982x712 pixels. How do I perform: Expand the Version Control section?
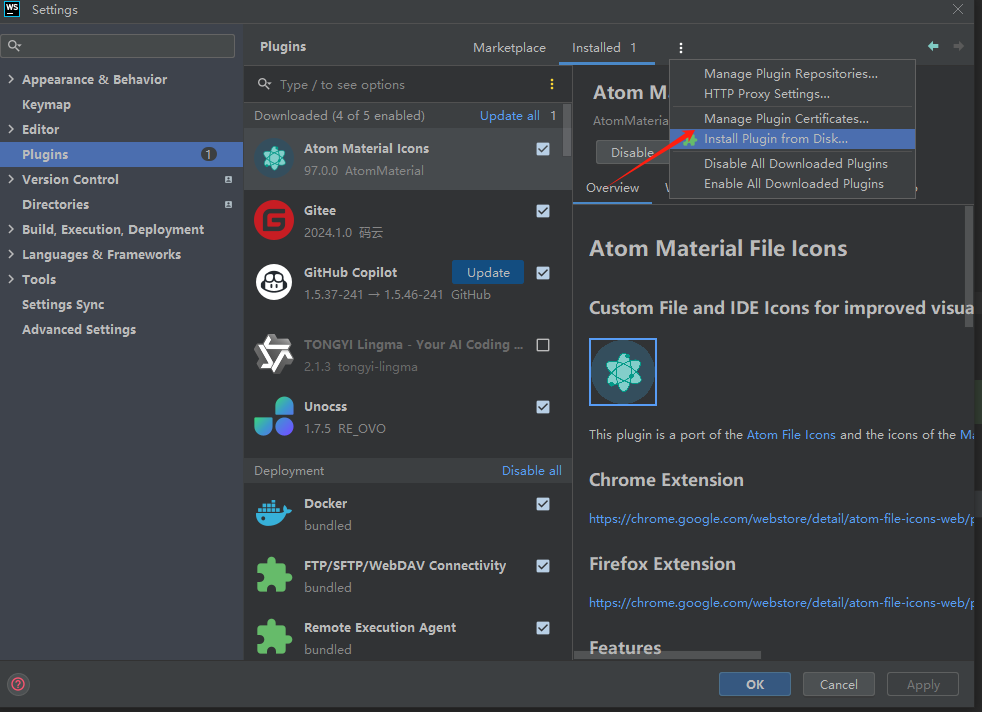tap(11, 180)
